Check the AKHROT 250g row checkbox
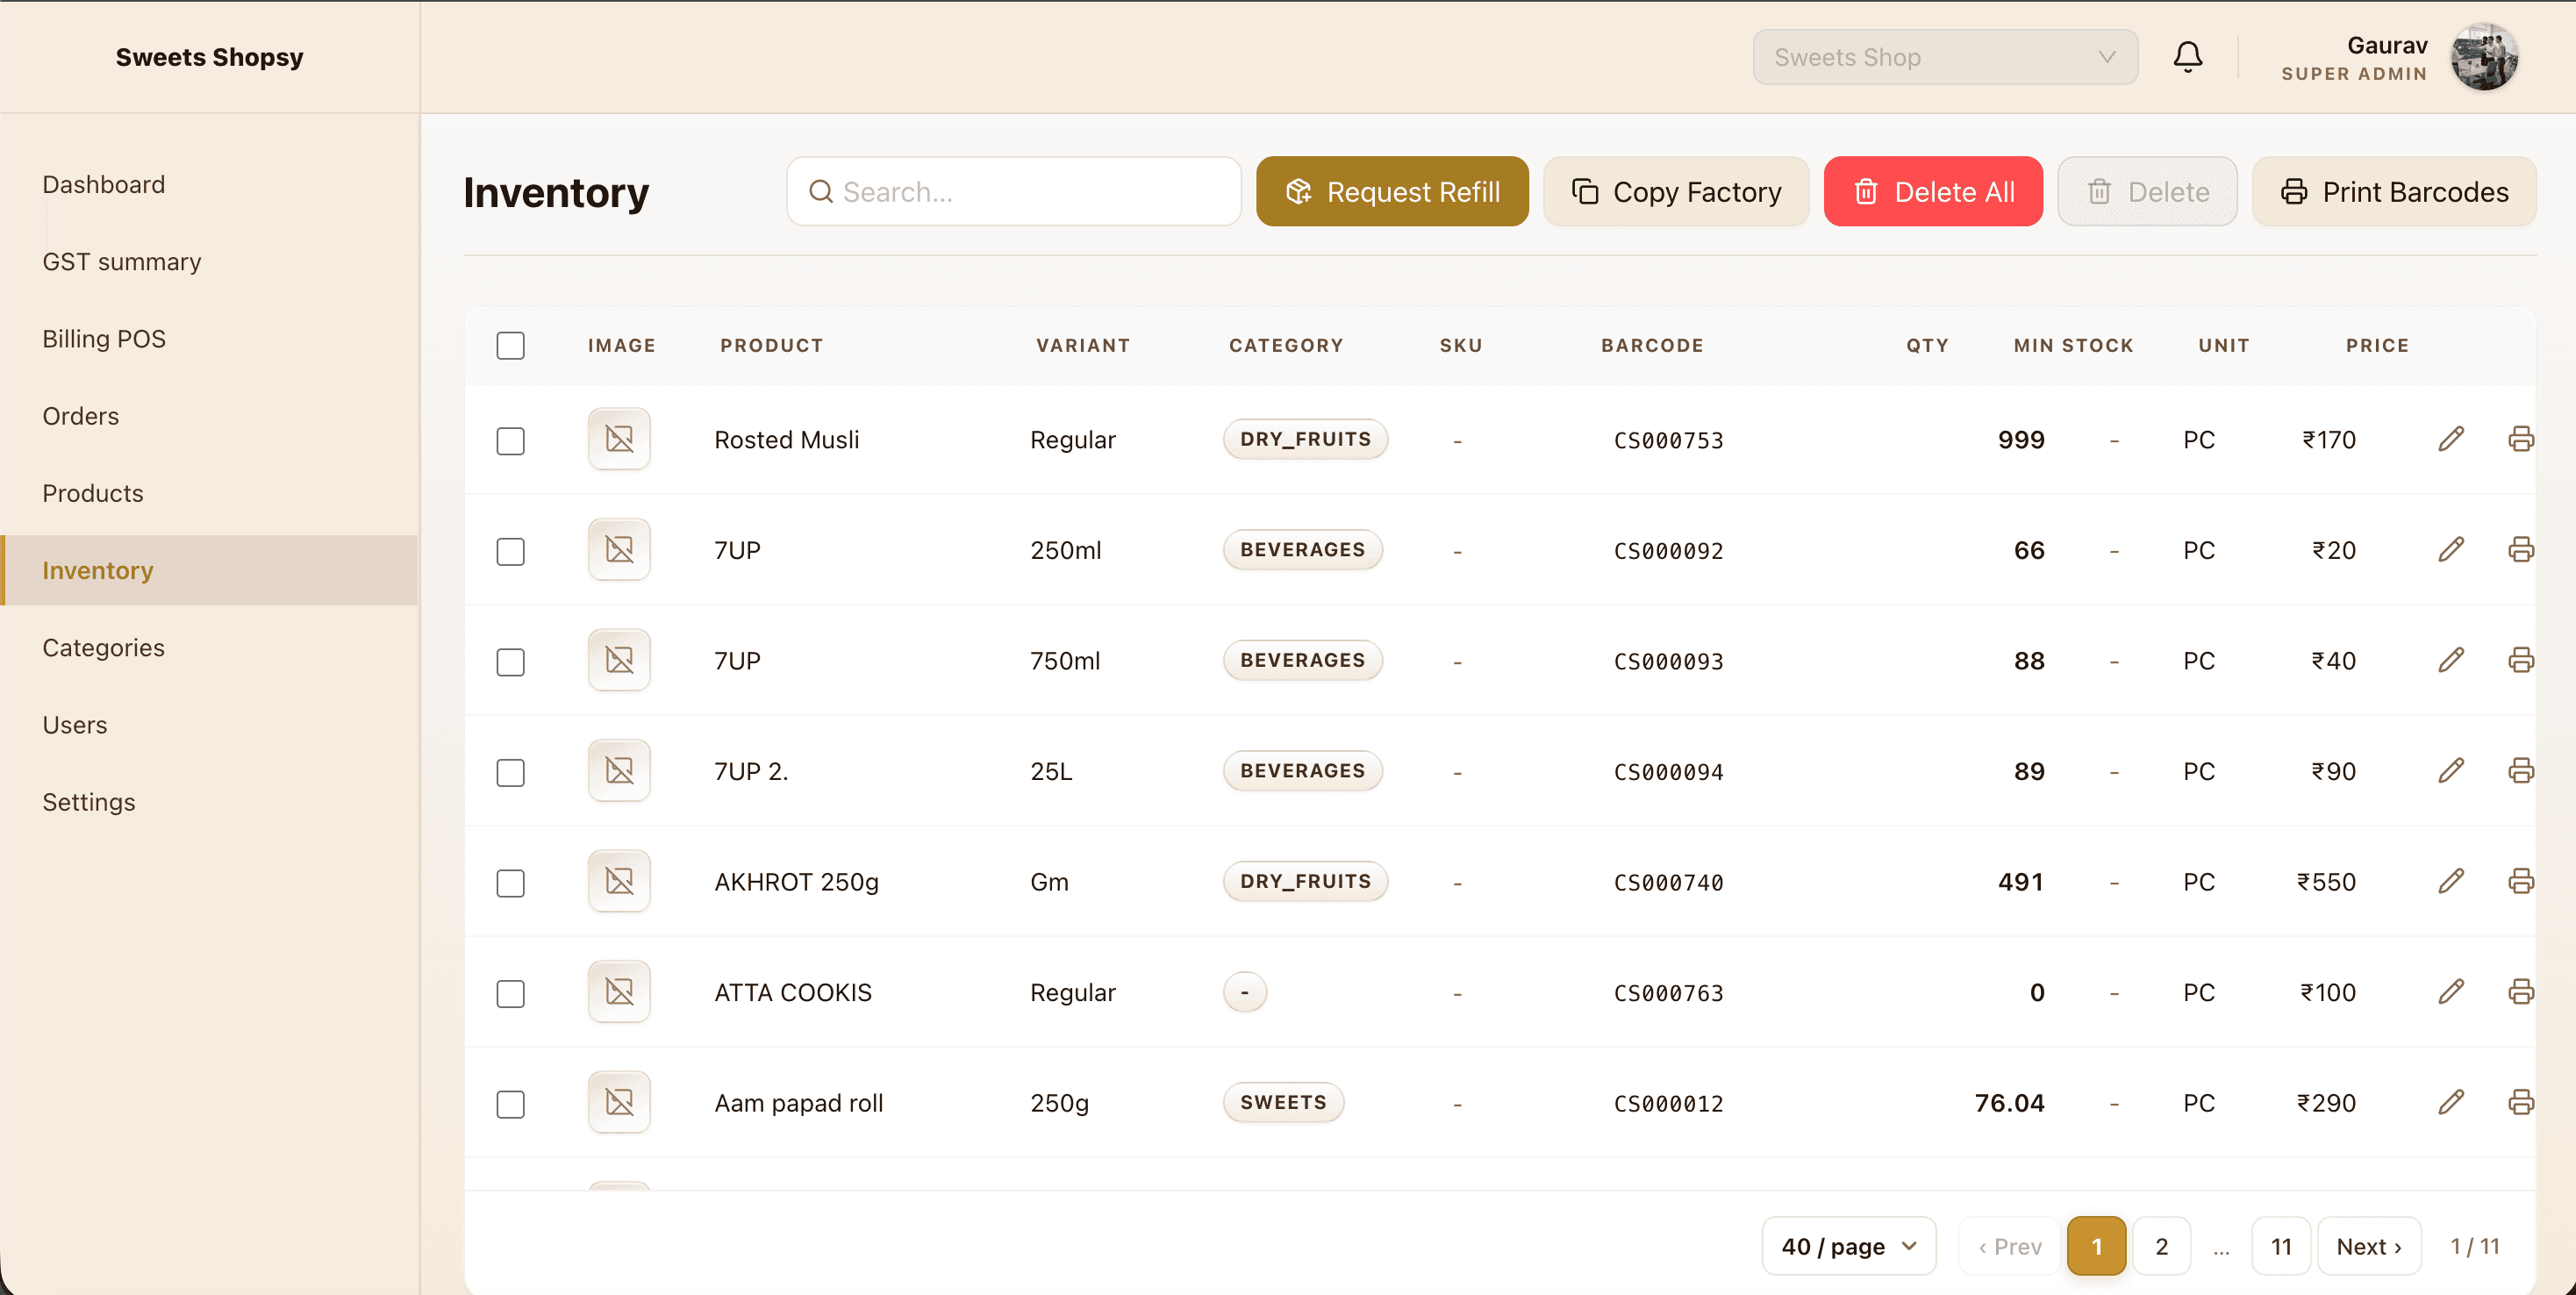The width and height of the screenshot is (2576, 1295). [510, 883]
